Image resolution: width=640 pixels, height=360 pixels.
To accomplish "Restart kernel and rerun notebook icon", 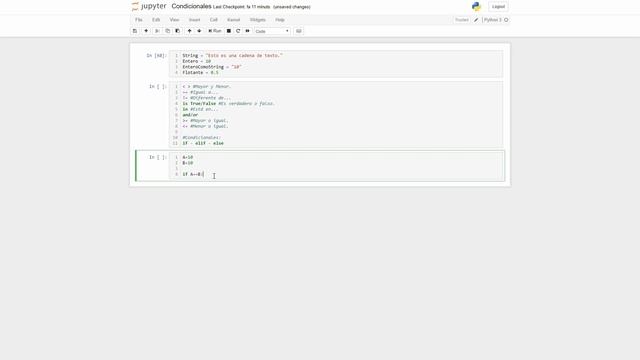I will [247, 31].
